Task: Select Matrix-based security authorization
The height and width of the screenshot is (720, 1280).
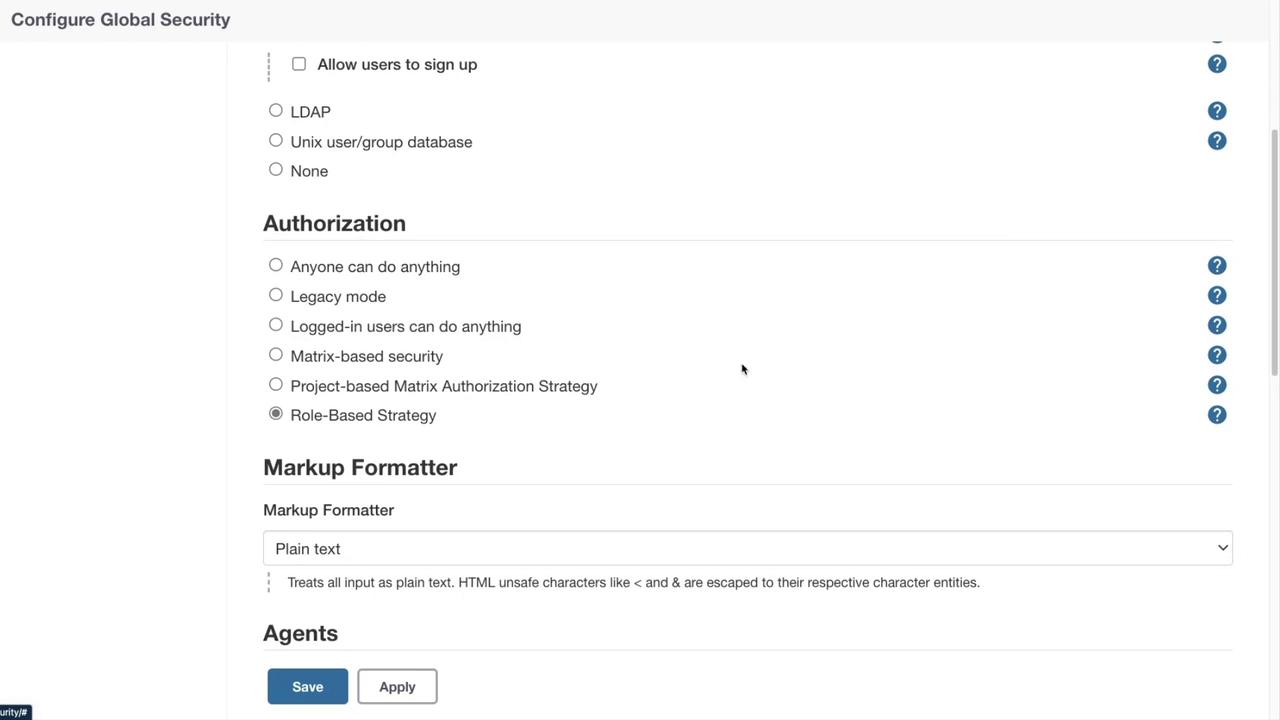Action: 276,355
